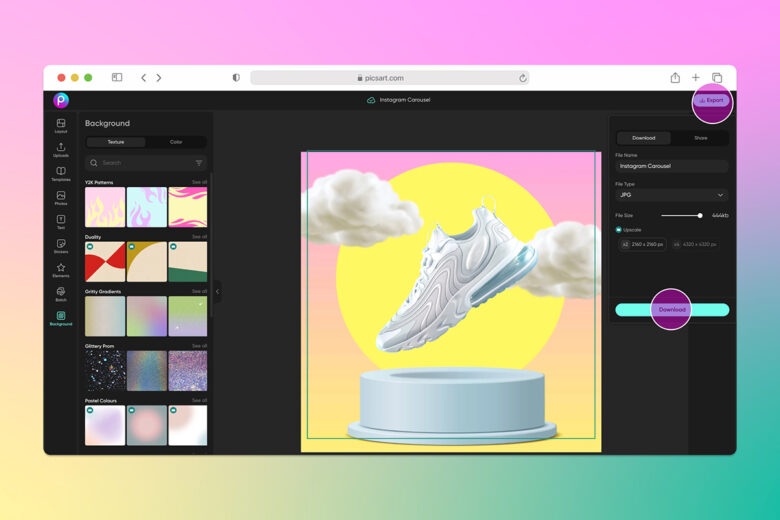
Task: Click the teal Download button
Action: 672,310
